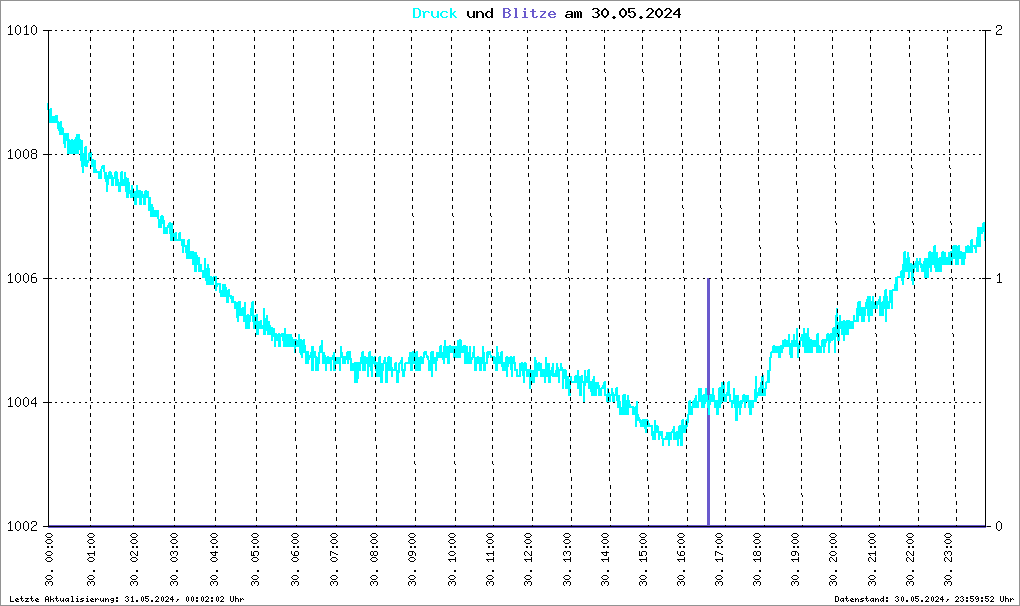Viewport: 1020px width, 606px height.
Task: Click the time label '30. 03:00'
Action: point(174,560)
